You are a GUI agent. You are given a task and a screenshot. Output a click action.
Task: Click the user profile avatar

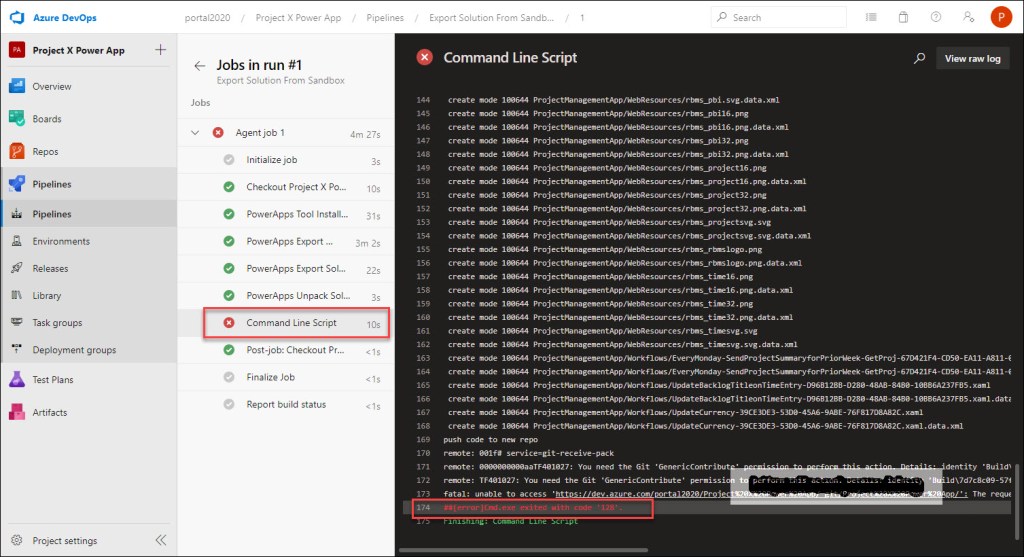(1000, 17)
